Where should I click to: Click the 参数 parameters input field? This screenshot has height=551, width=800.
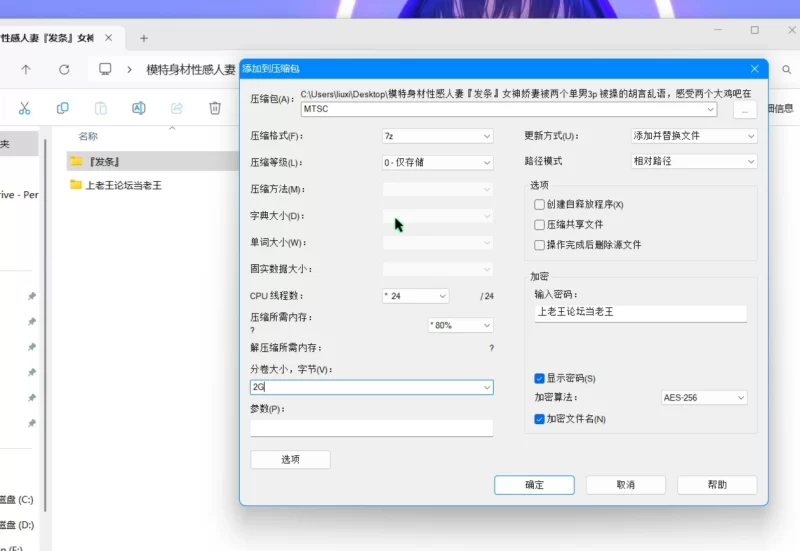coord(371,428)
